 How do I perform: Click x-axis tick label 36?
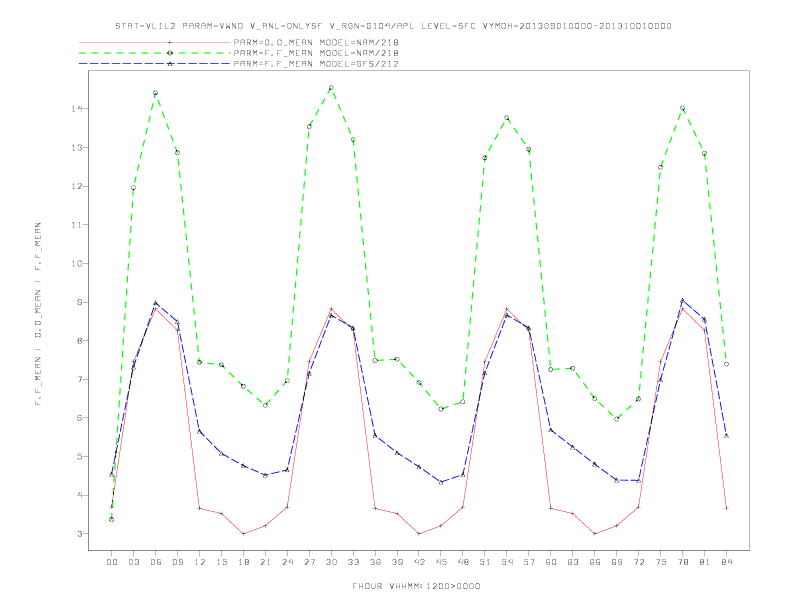point(375,562)
